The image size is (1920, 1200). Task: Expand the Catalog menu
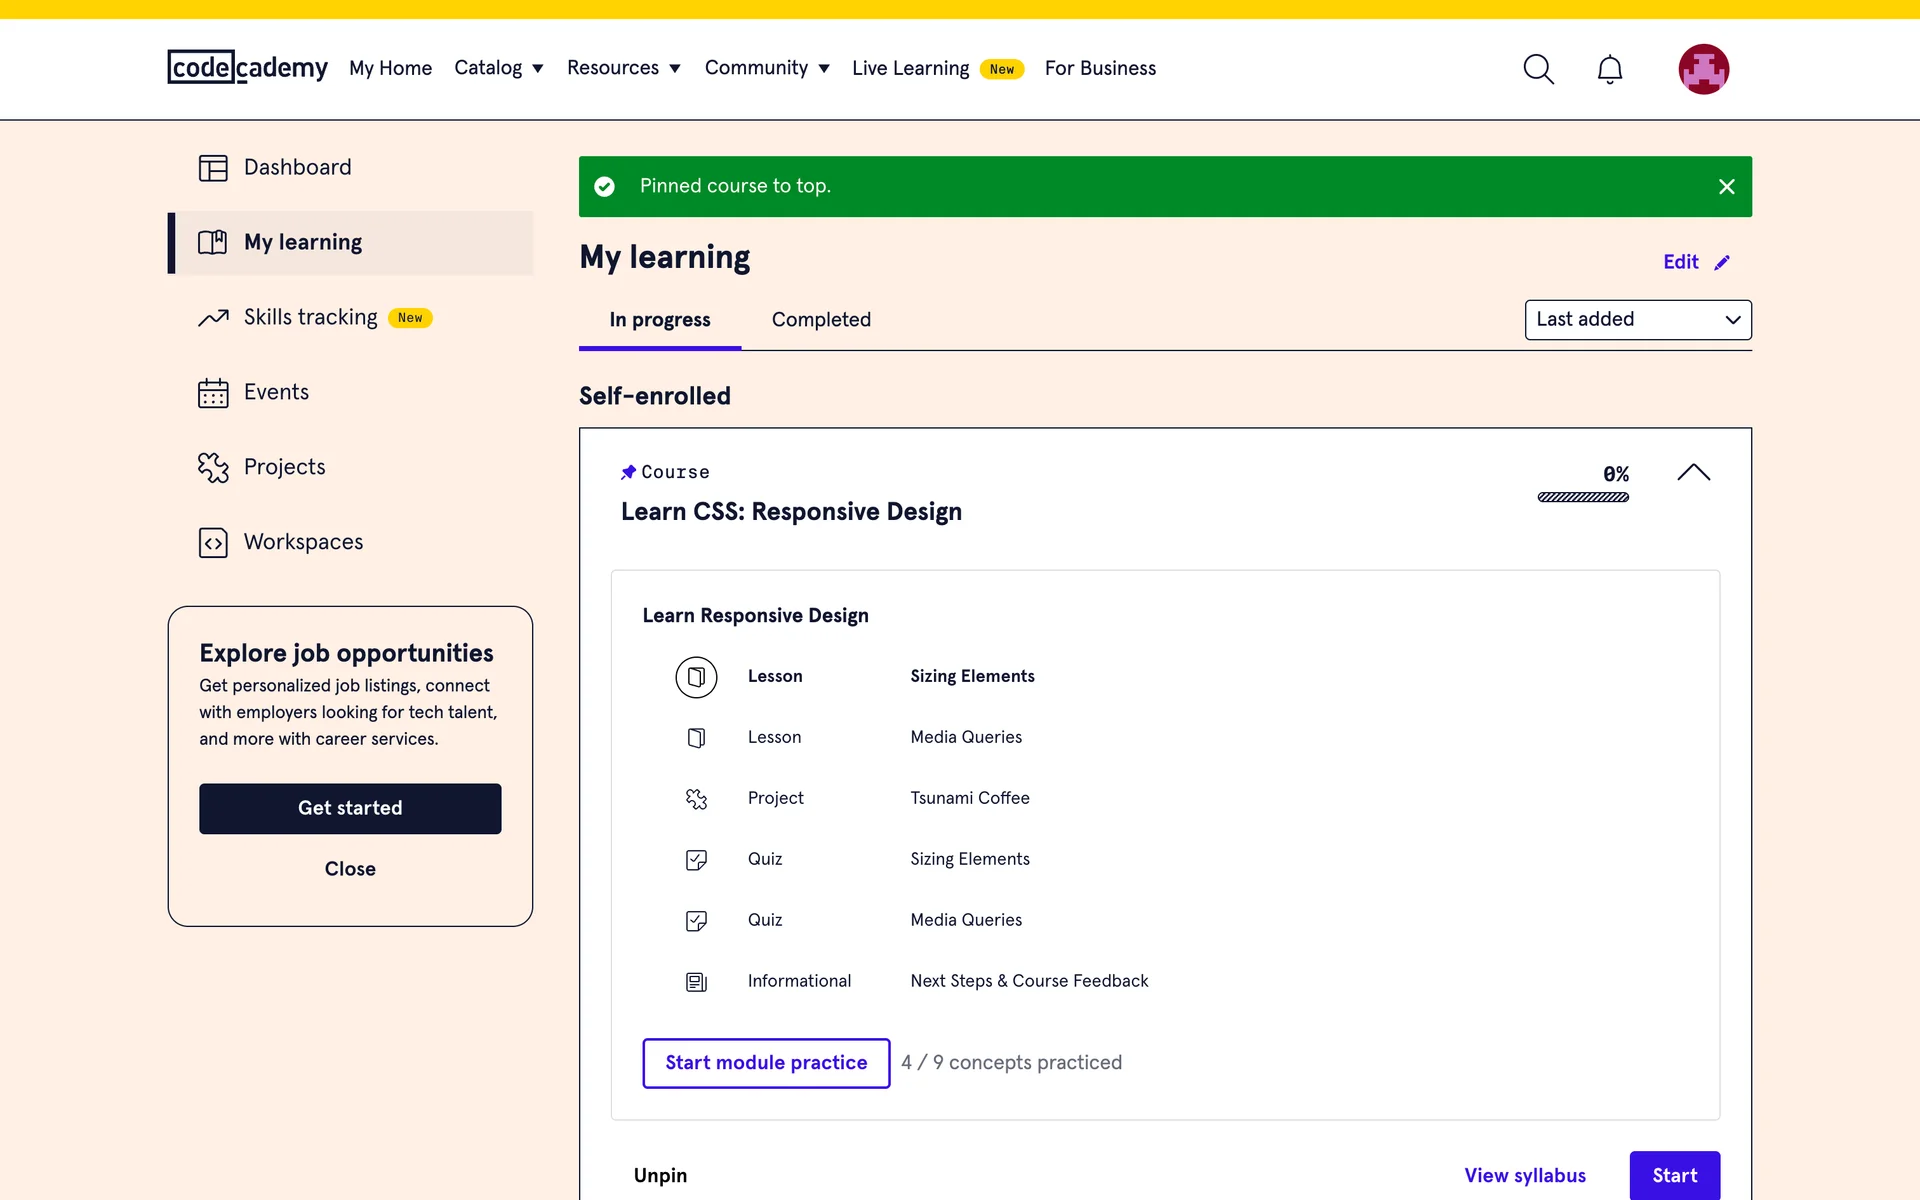pyautogui.click(x=498, y=68)
